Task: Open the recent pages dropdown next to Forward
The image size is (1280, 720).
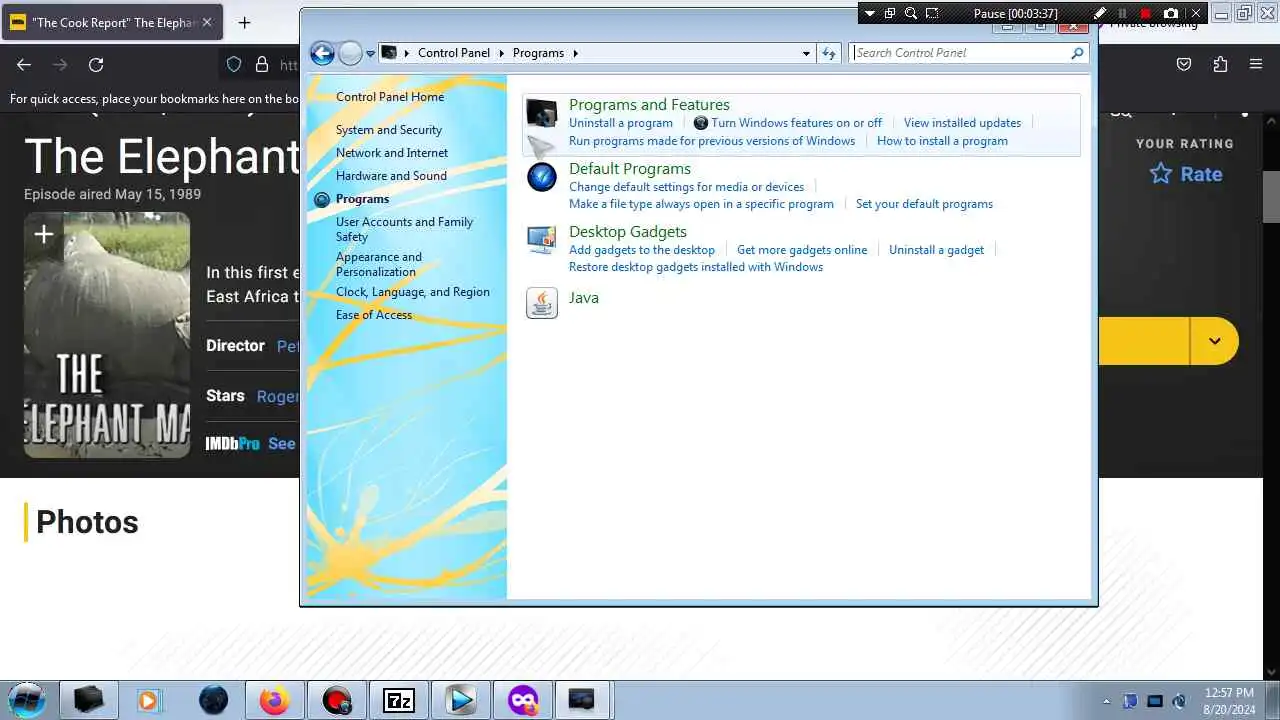Action: [370, 53]
